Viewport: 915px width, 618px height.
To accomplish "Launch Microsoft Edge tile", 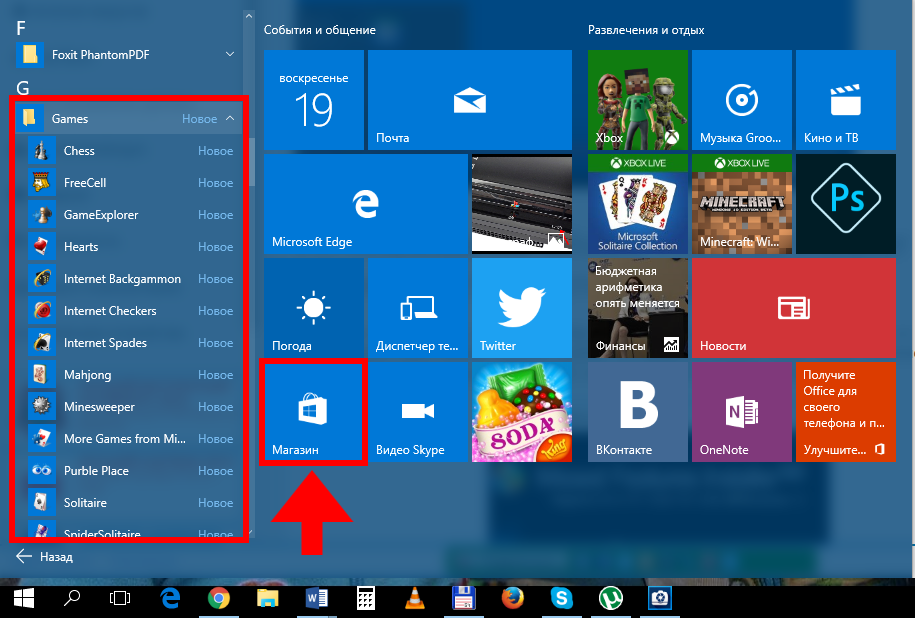I will click(x=366, y=204).
